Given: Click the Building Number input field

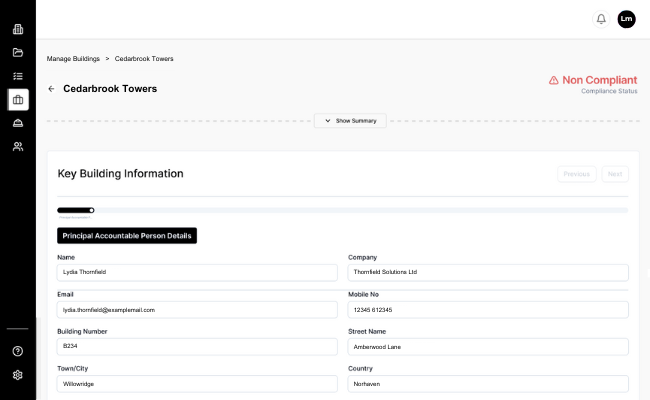Looking at the screenshot, I should pos(197,347).
